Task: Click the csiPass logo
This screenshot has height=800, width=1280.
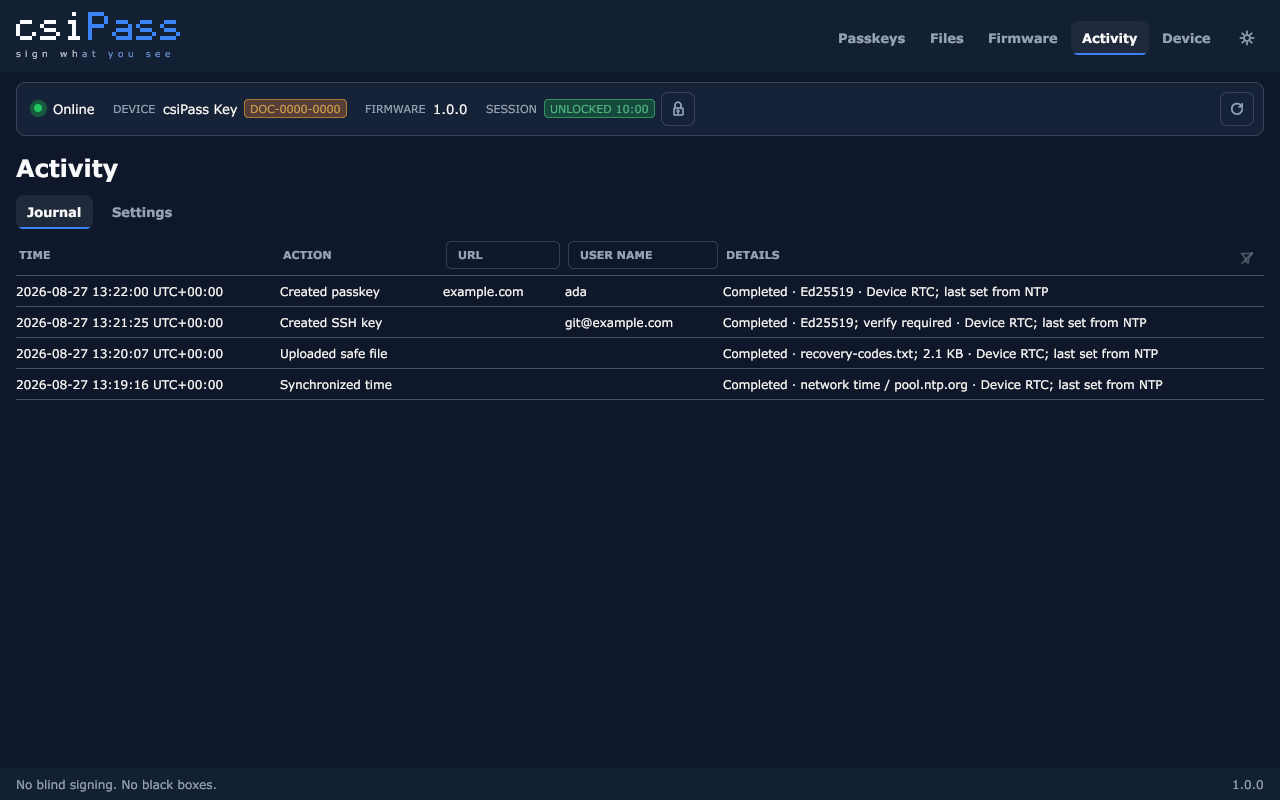Action: (x=97, y=35)
